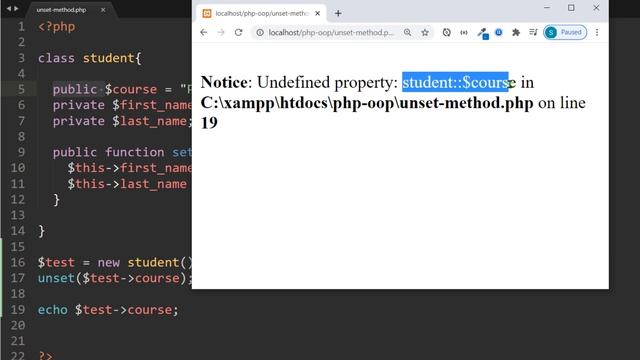This screenshot has height=360, width=640.
Task: Click the zoom magnifier icon in the address bar
Action: tap(407, 32)
